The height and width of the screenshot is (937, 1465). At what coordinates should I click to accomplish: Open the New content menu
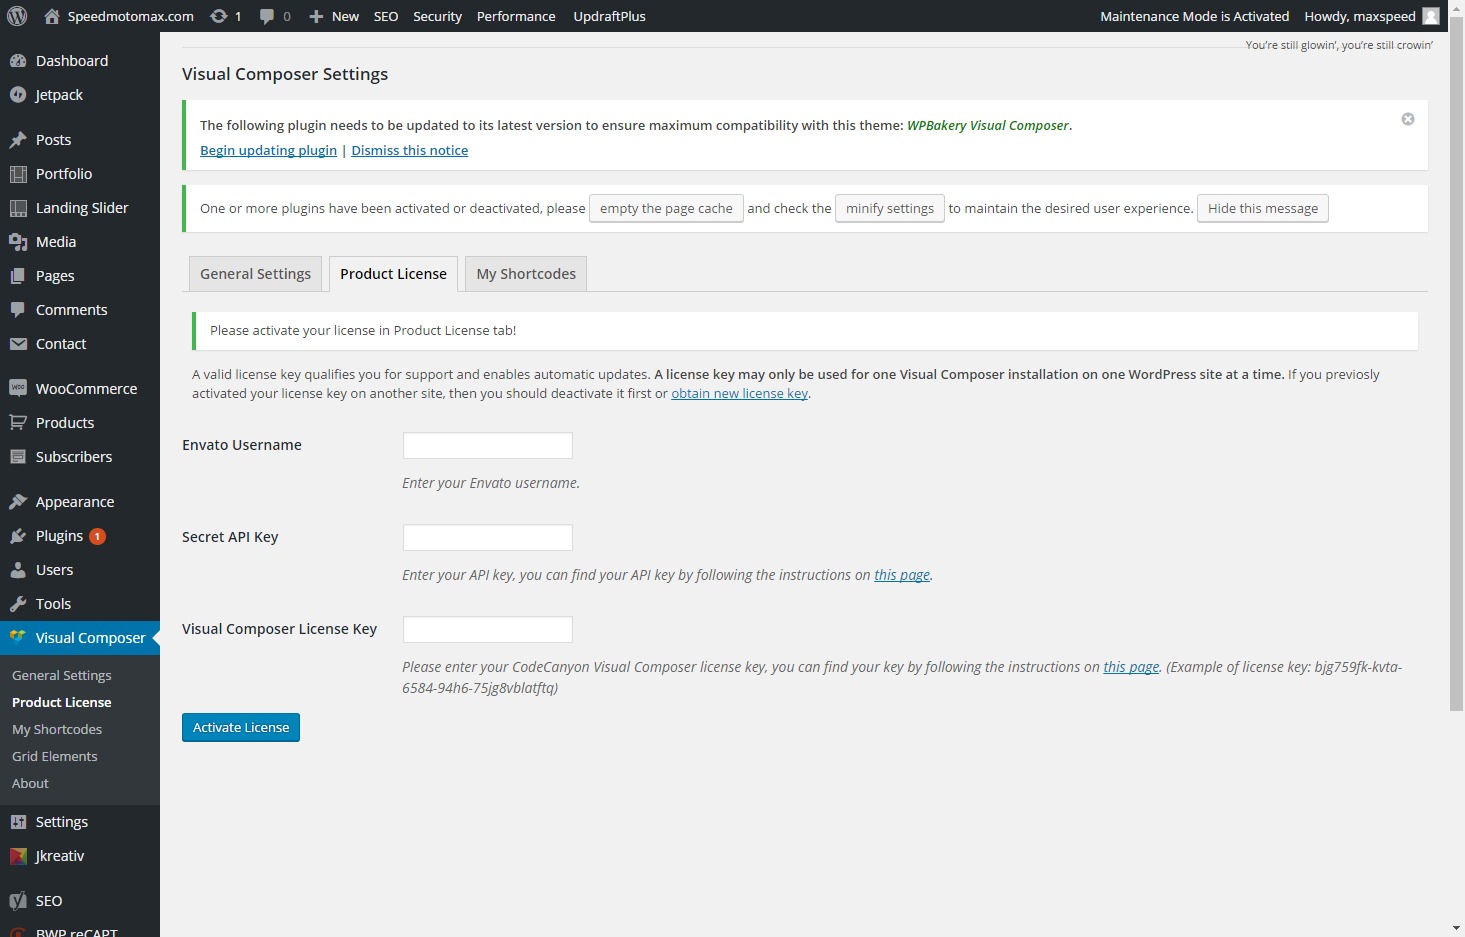[x=334, y=16]
